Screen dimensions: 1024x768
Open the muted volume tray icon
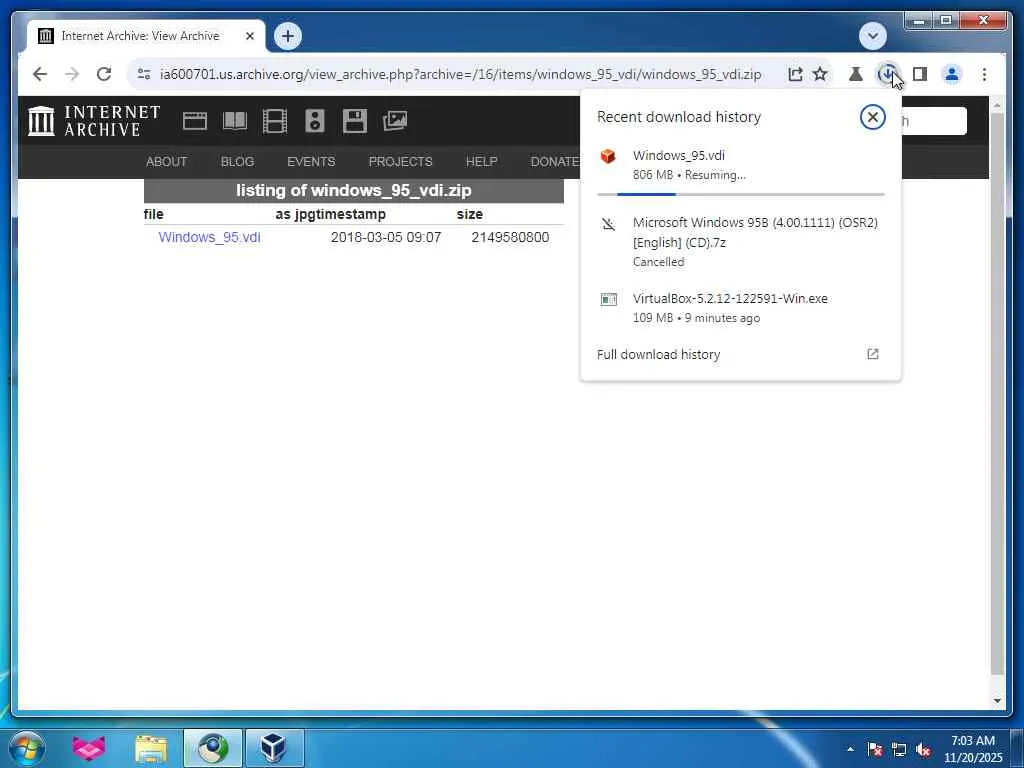tap(923, 749)
